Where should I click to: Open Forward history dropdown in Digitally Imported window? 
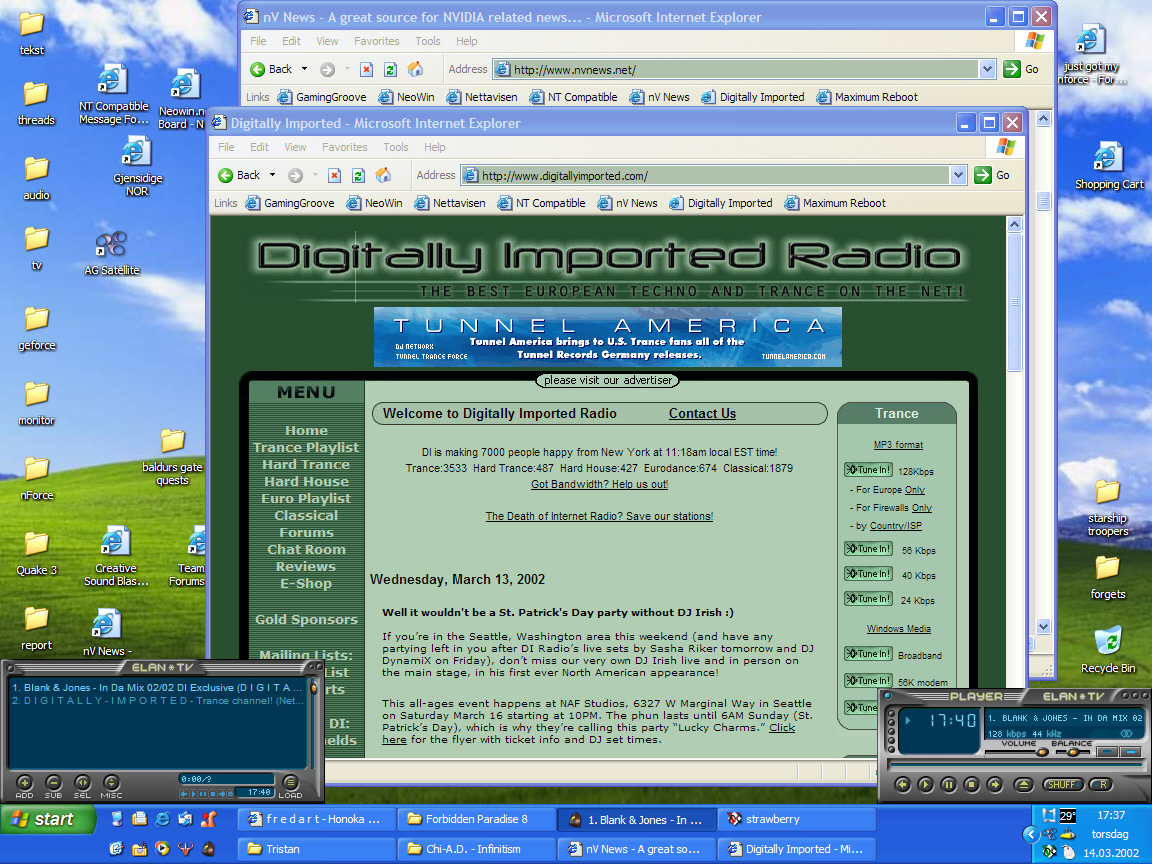tap(314, 175)
